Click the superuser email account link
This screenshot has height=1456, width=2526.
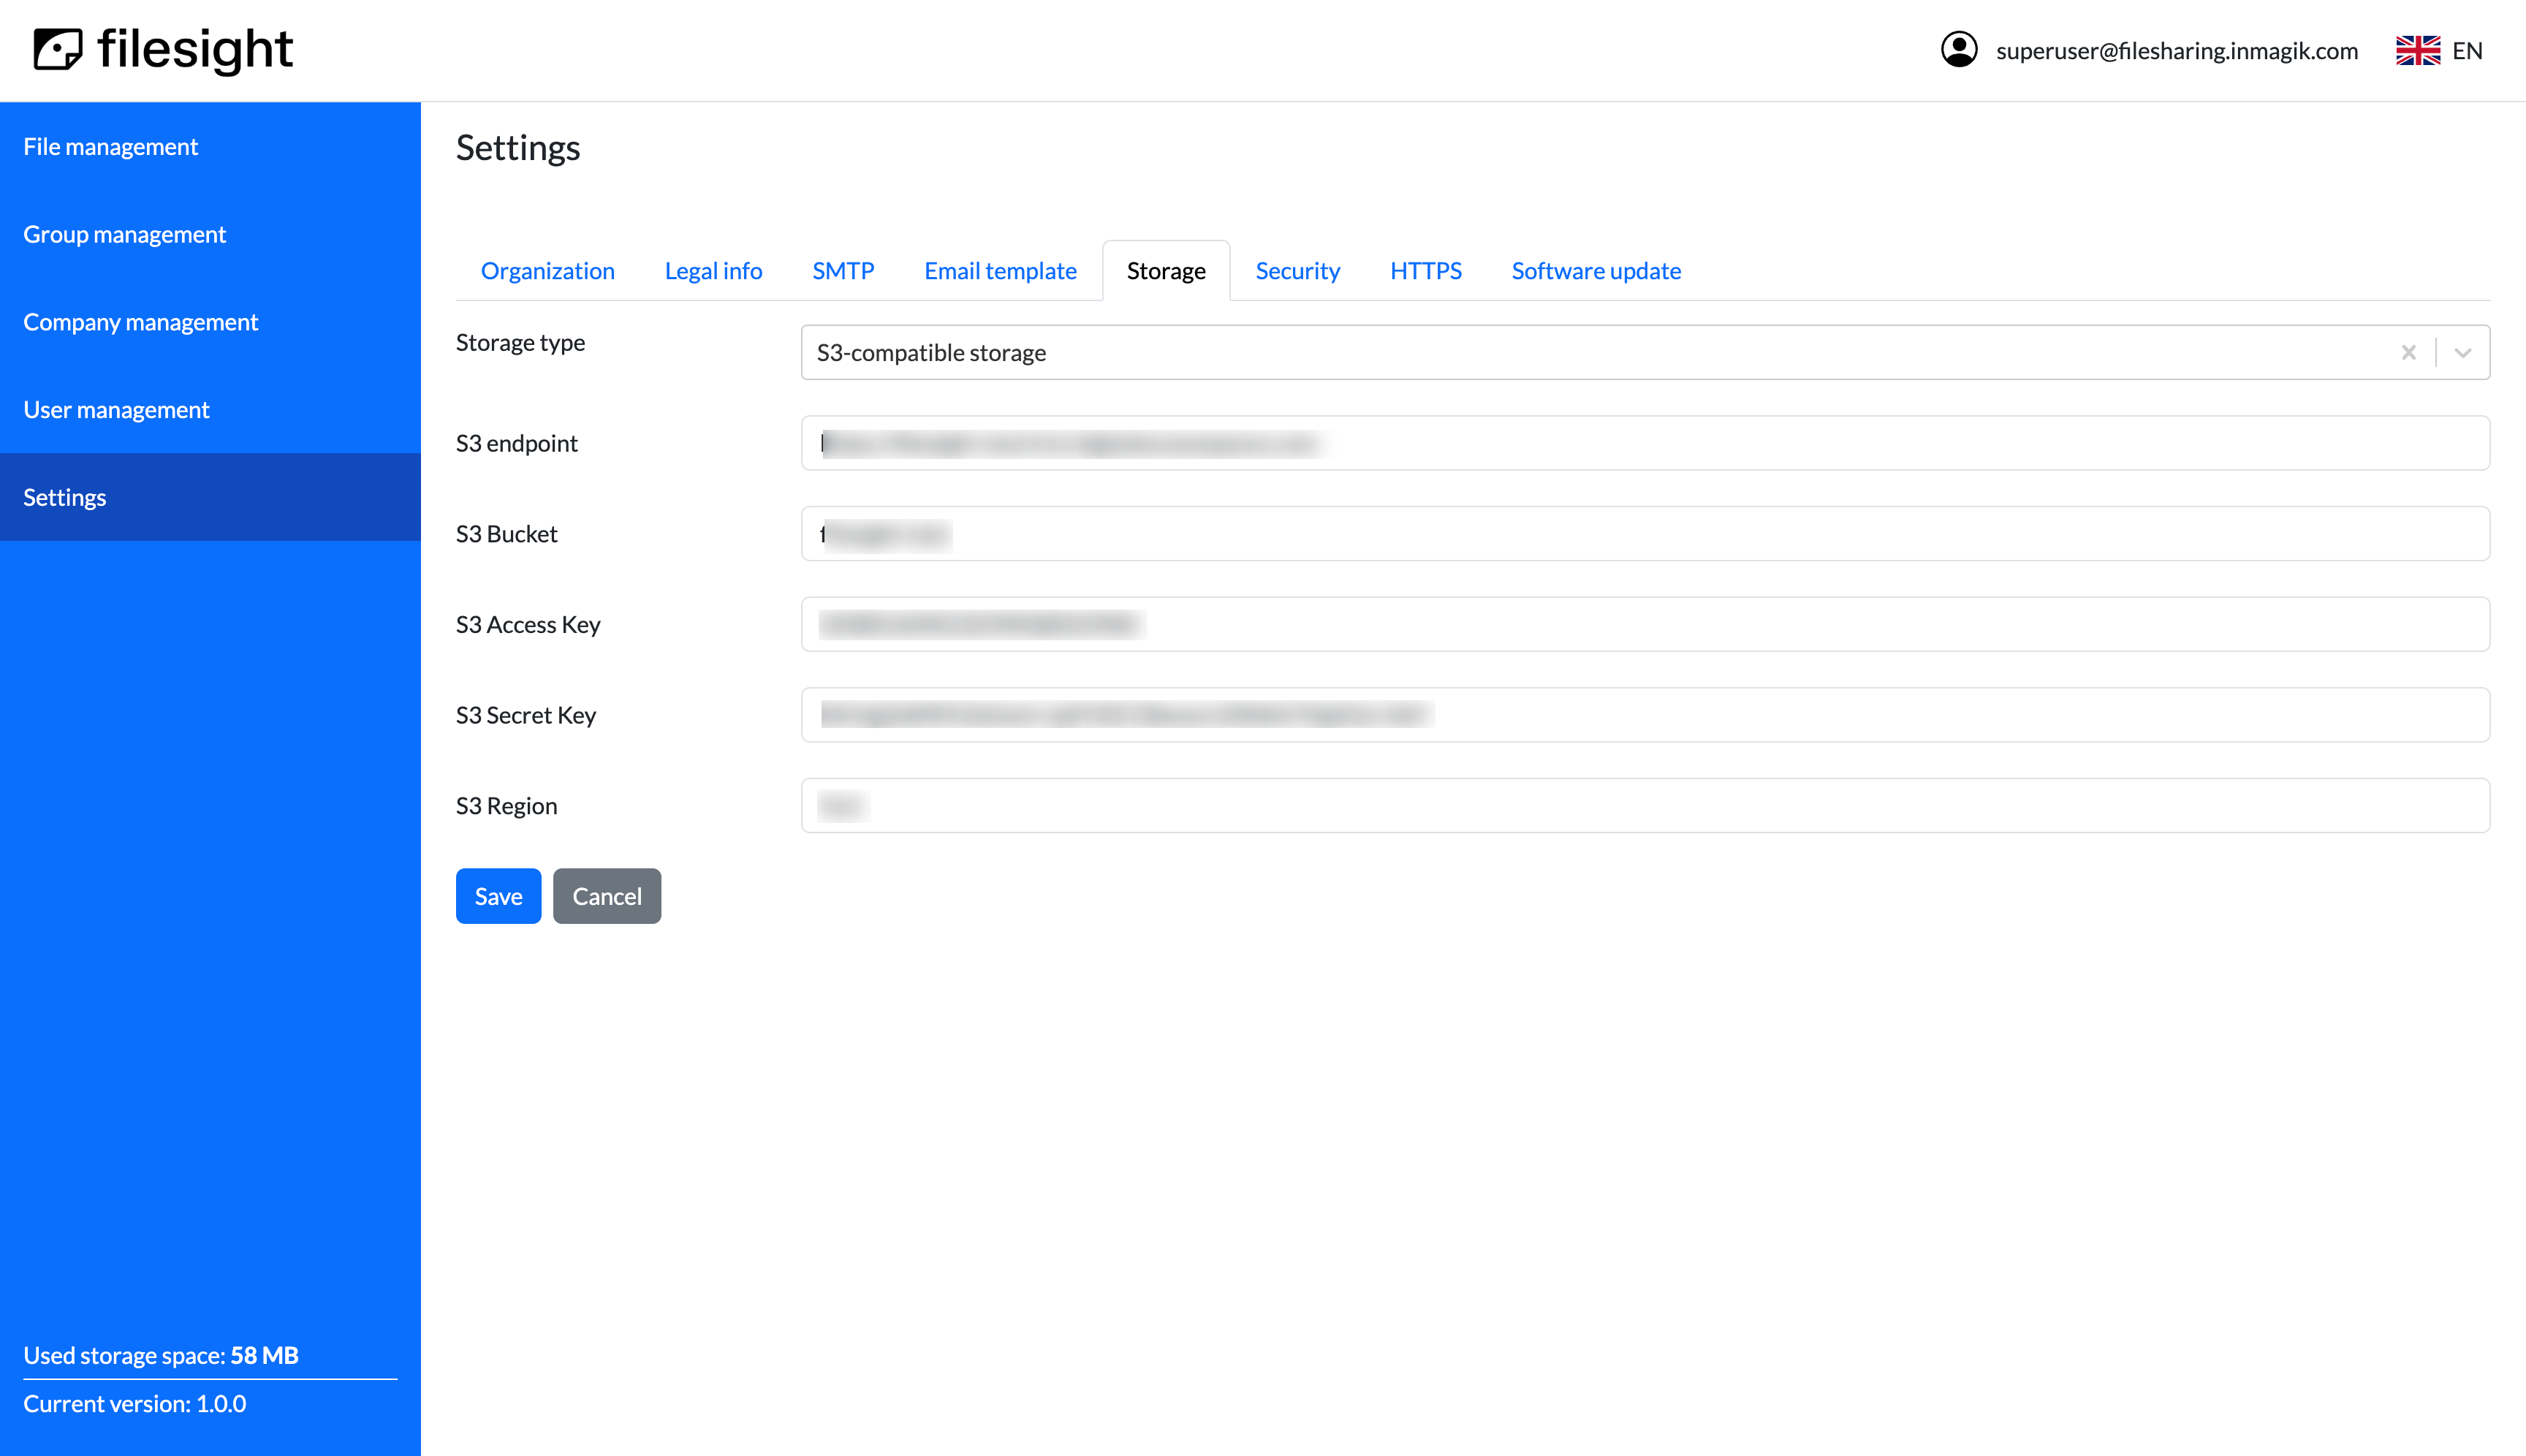[x=2176, y=50]
